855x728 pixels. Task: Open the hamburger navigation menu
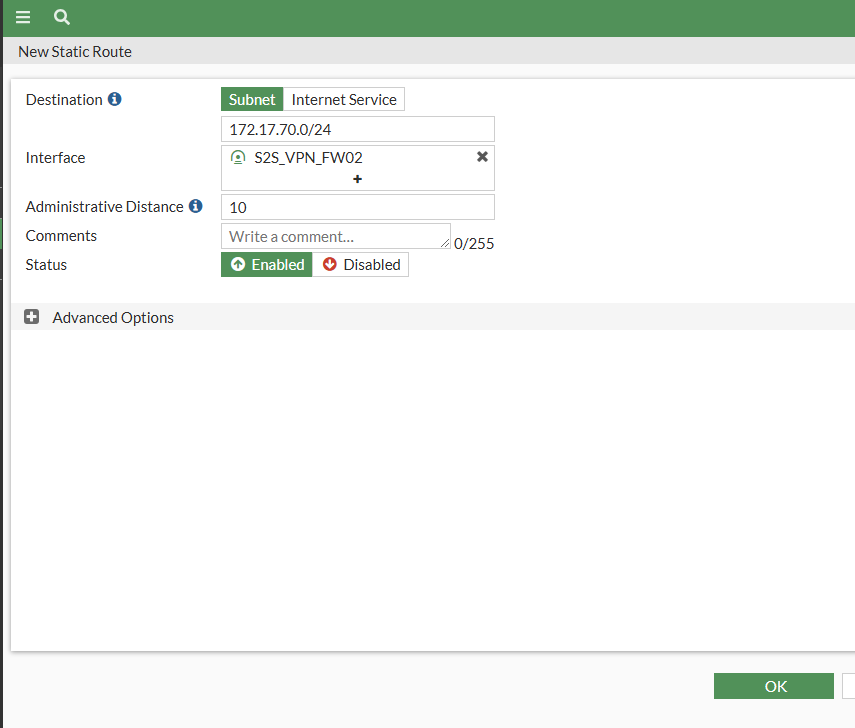[23, 17]
